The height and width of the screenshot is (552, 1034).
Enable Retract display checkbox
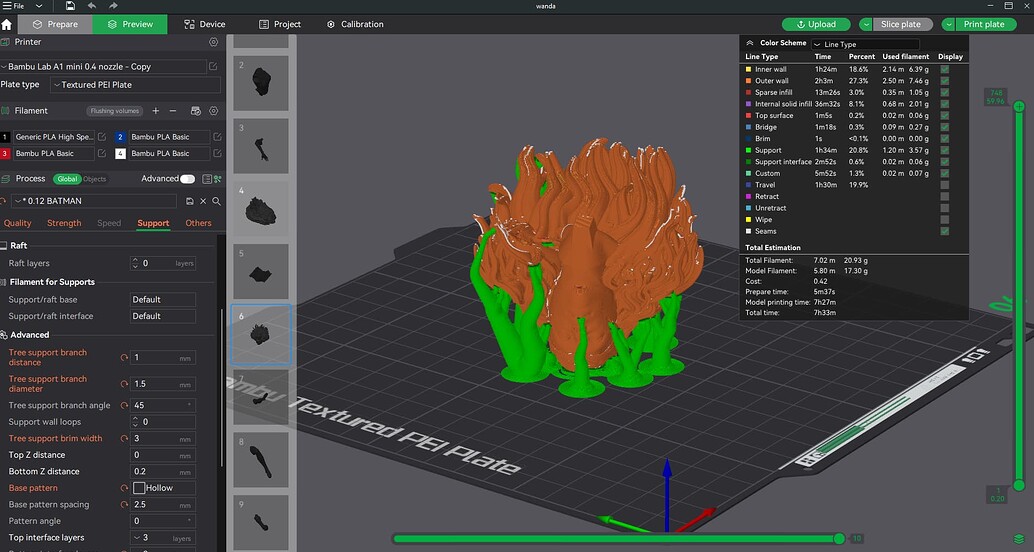(x=945, y=197)
